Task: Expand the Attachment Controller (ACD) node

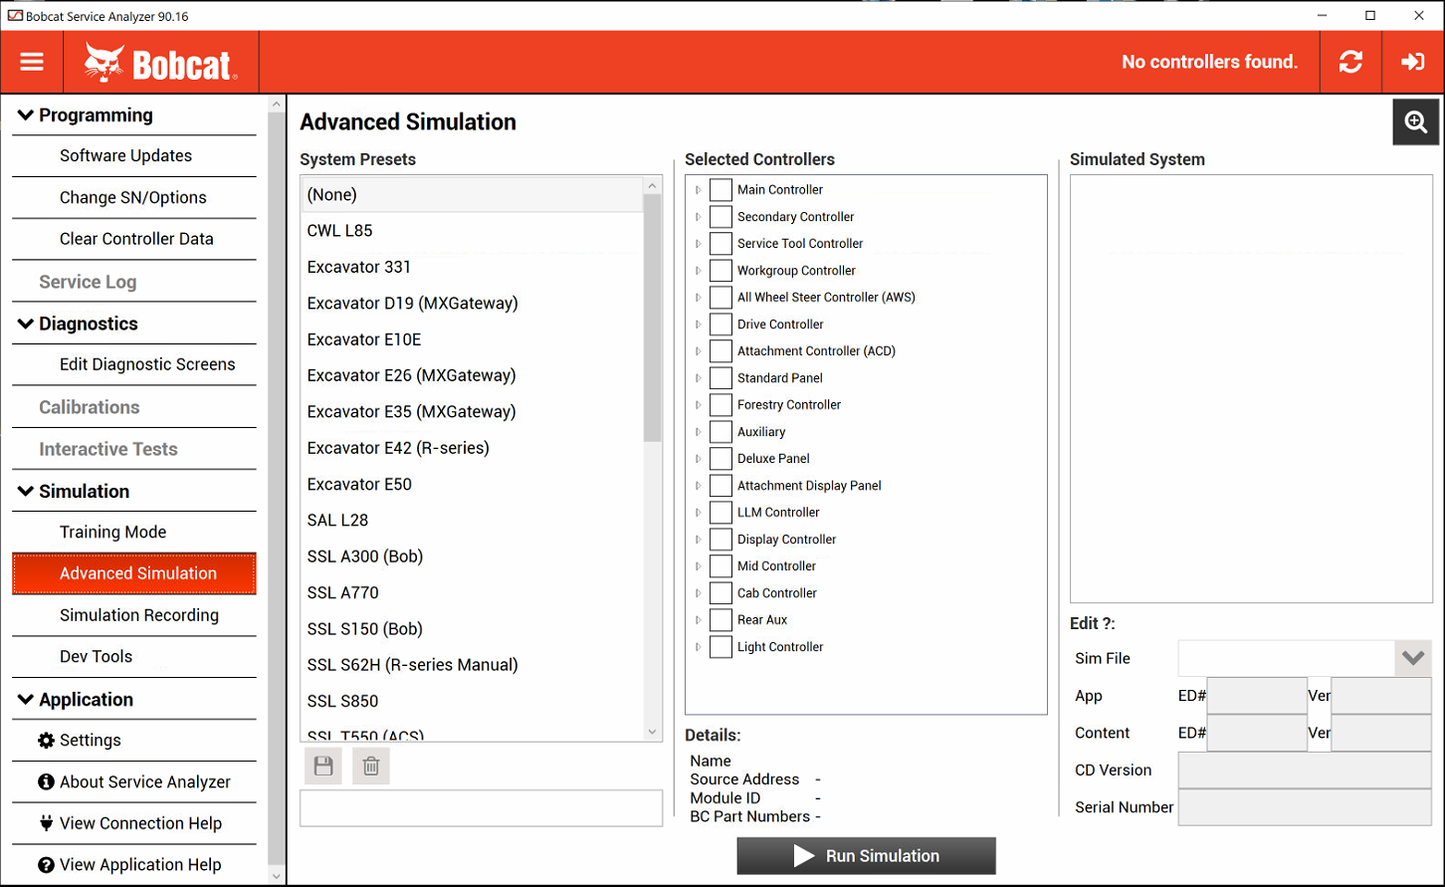Action: 698,351
